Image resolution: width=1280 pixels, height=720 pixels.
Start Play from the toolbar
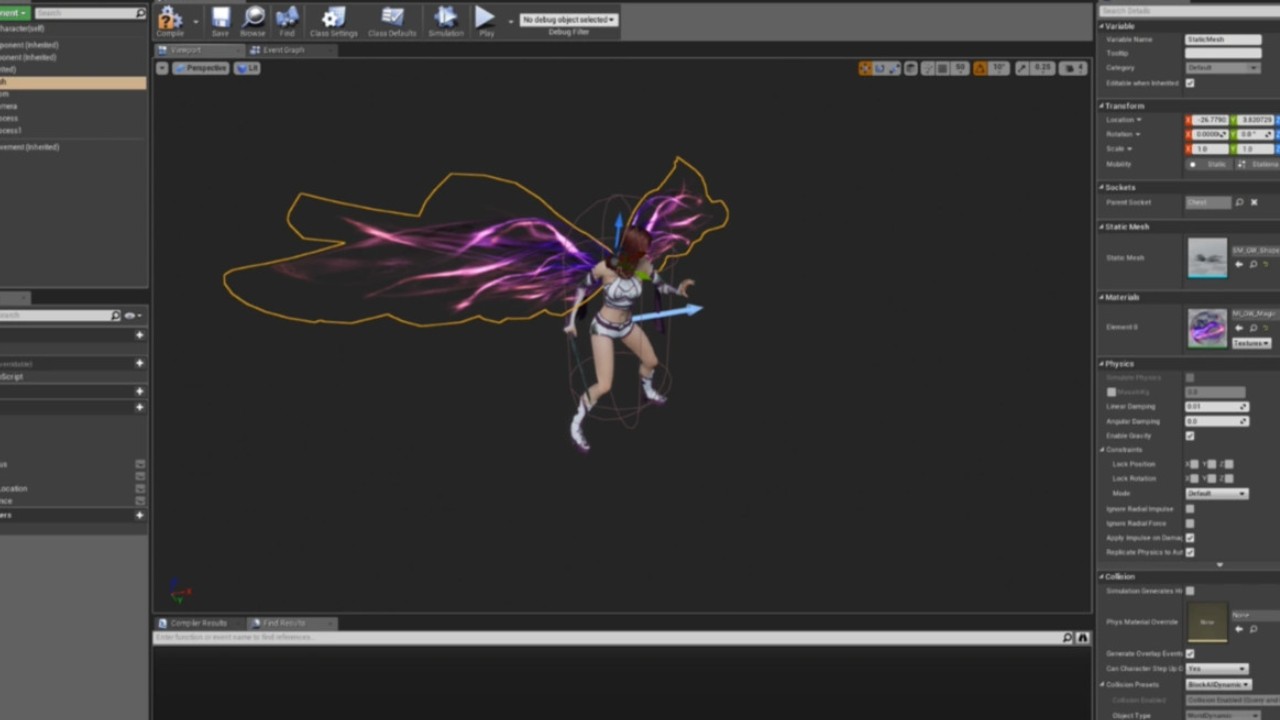[x=485, y=20]
